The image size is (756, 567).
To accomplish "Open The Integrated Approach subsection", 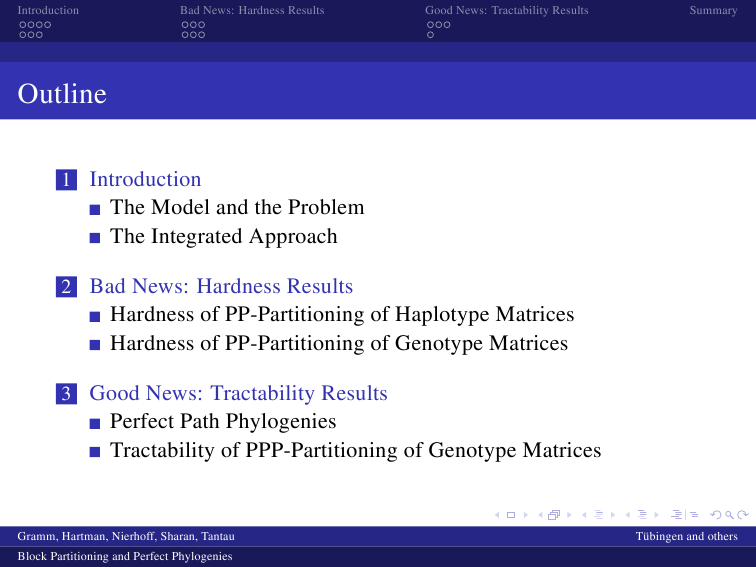I will (224, 236).
